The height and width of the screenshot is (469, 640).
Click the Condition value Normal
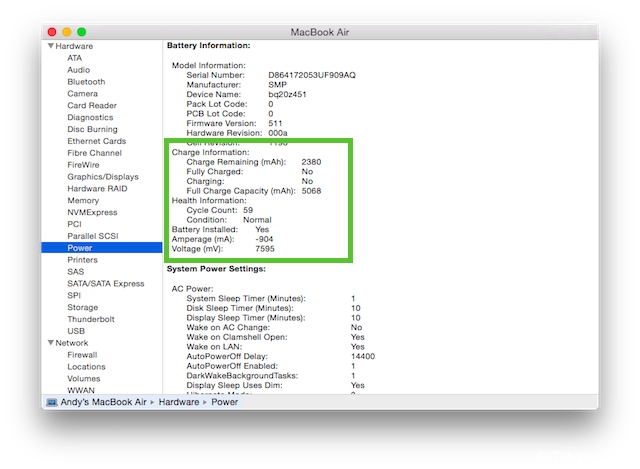[x=257, y=220]
